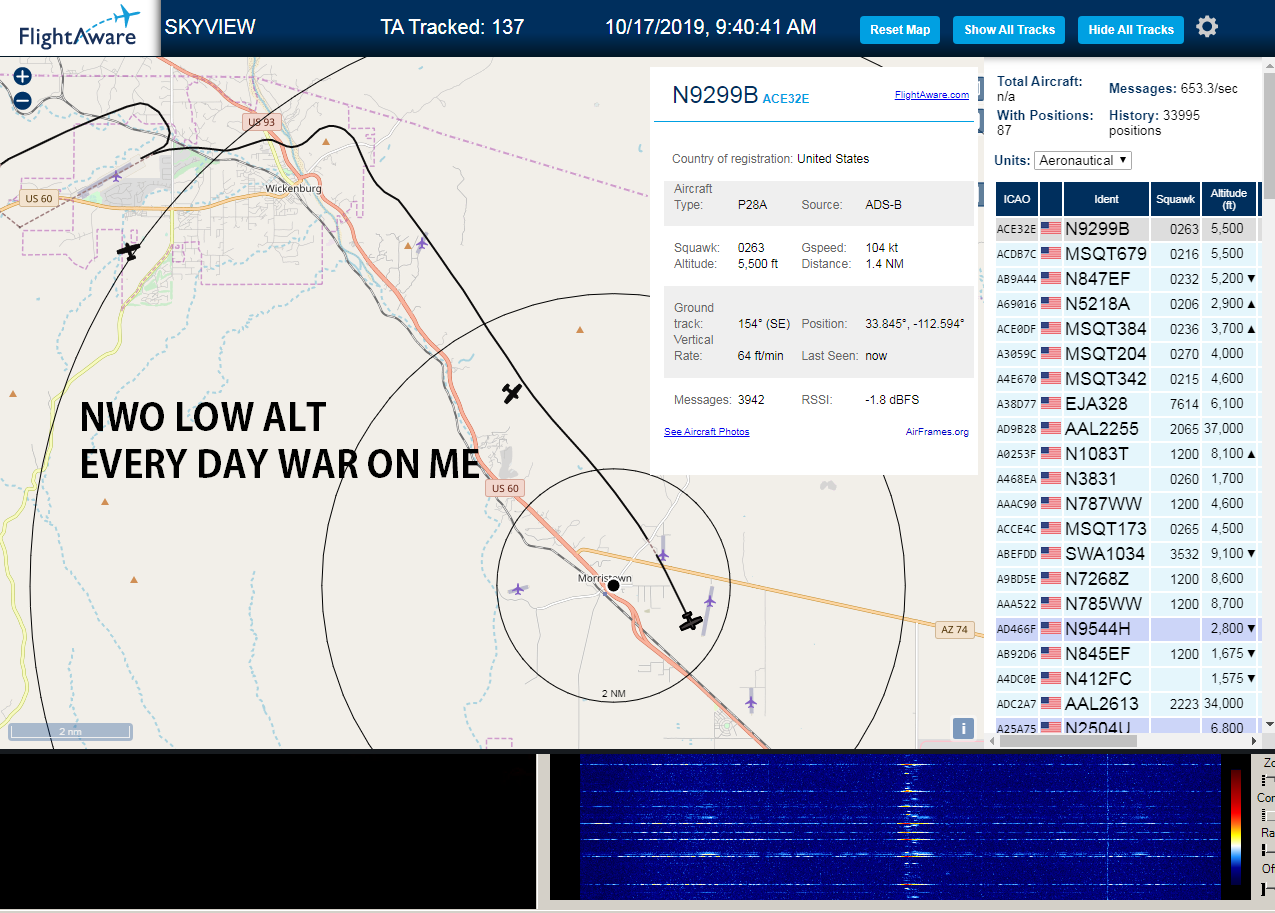Click US flag icon in AAL2255 row

pos(1051,428)
